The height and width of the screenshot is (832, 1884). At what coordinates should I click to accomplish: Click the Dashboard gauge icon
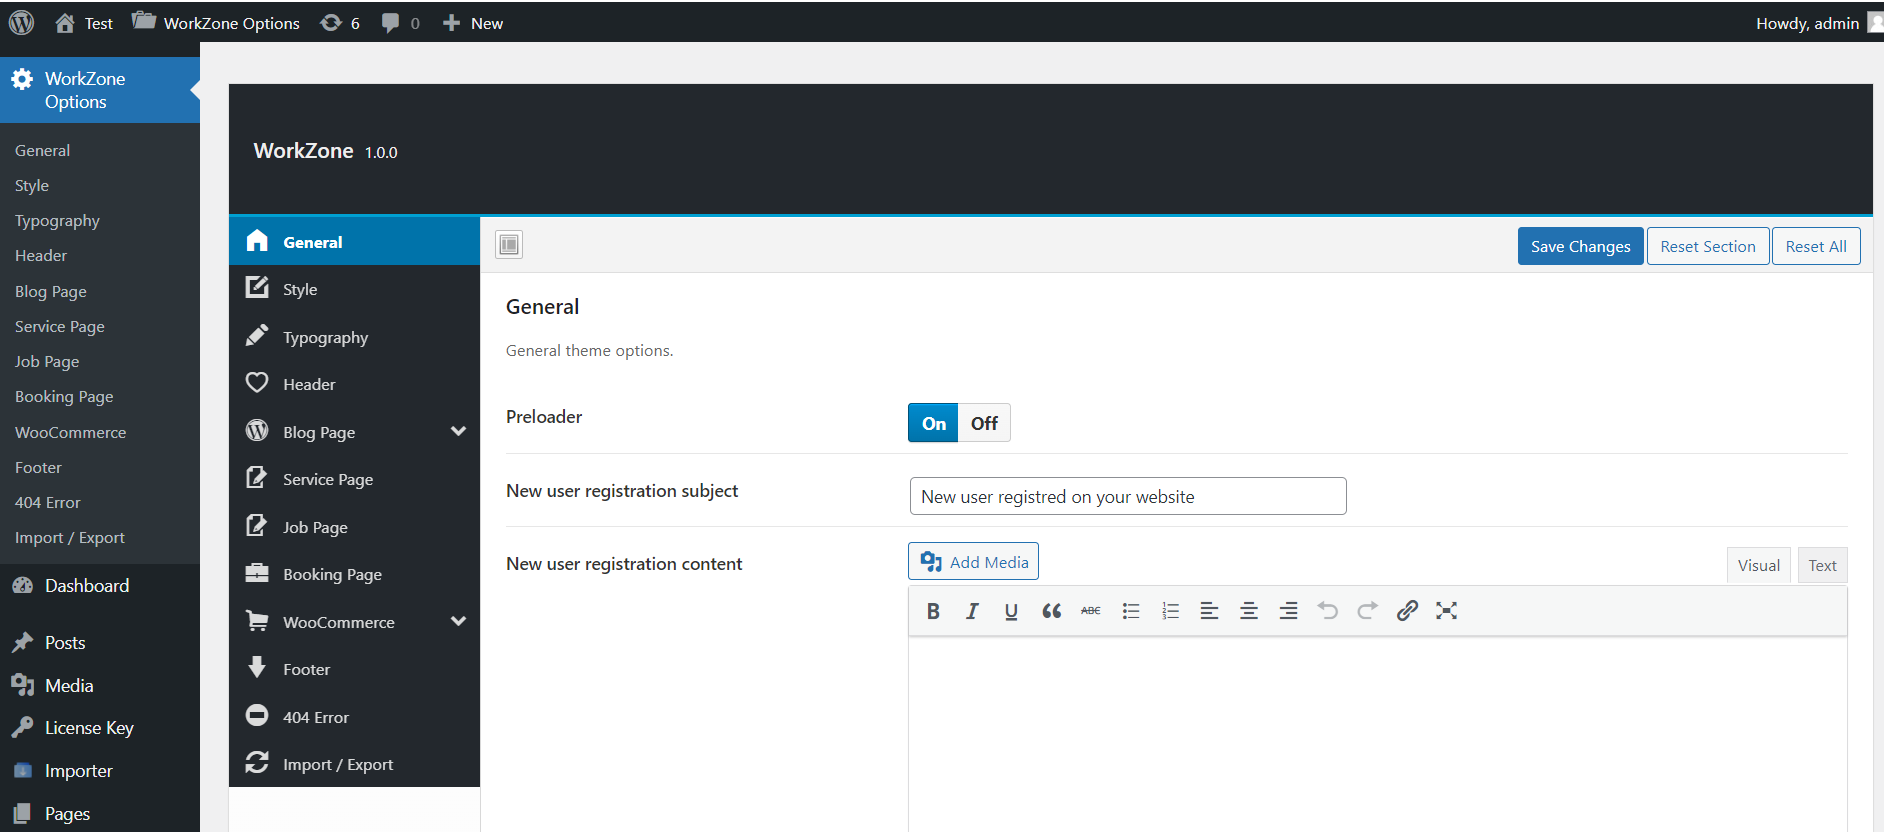(x=22, y=586)
